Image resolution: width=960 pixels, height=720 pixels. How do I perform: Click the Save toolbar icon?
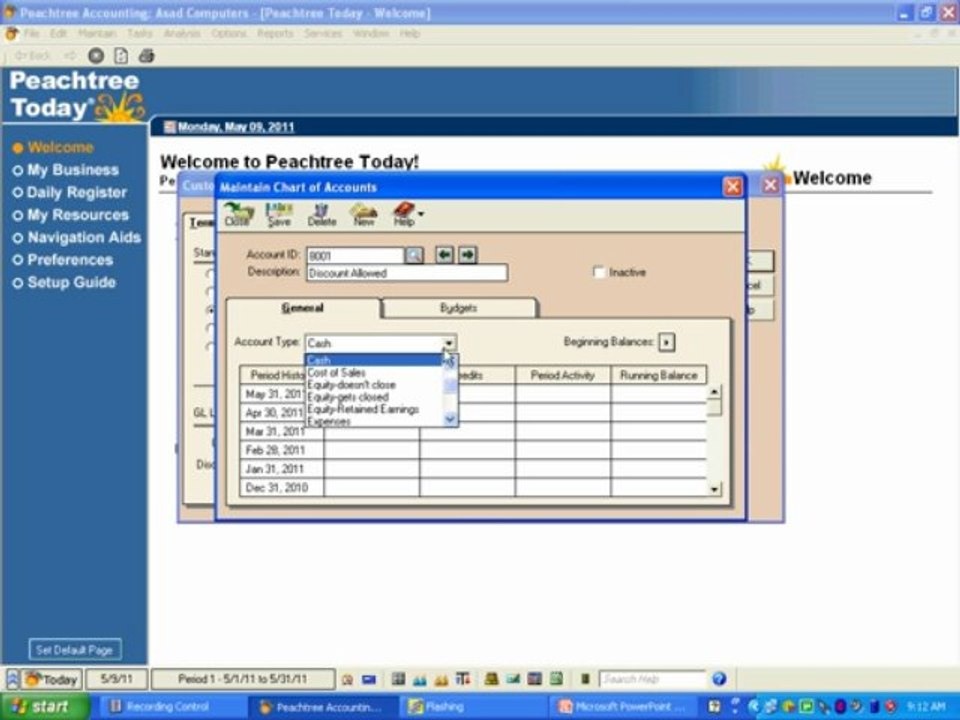279,214
